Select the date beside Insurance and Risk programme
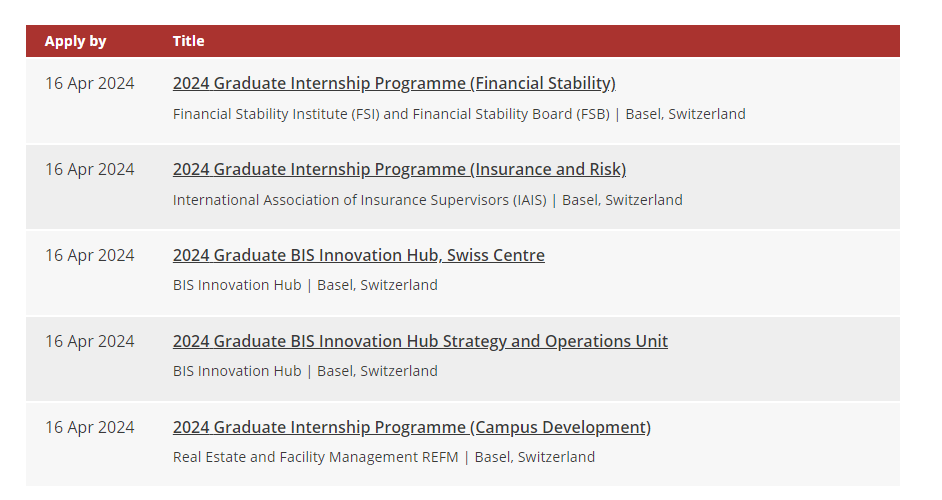Viewport: 942px width, 500px height. click(90, 169)
